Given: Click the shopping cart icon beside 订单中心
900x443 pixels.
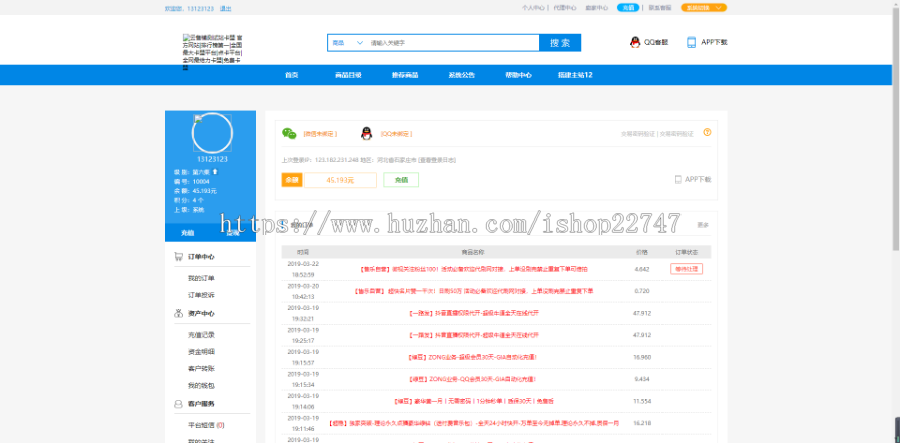Looking at the screenshot, I should point(179,257).
